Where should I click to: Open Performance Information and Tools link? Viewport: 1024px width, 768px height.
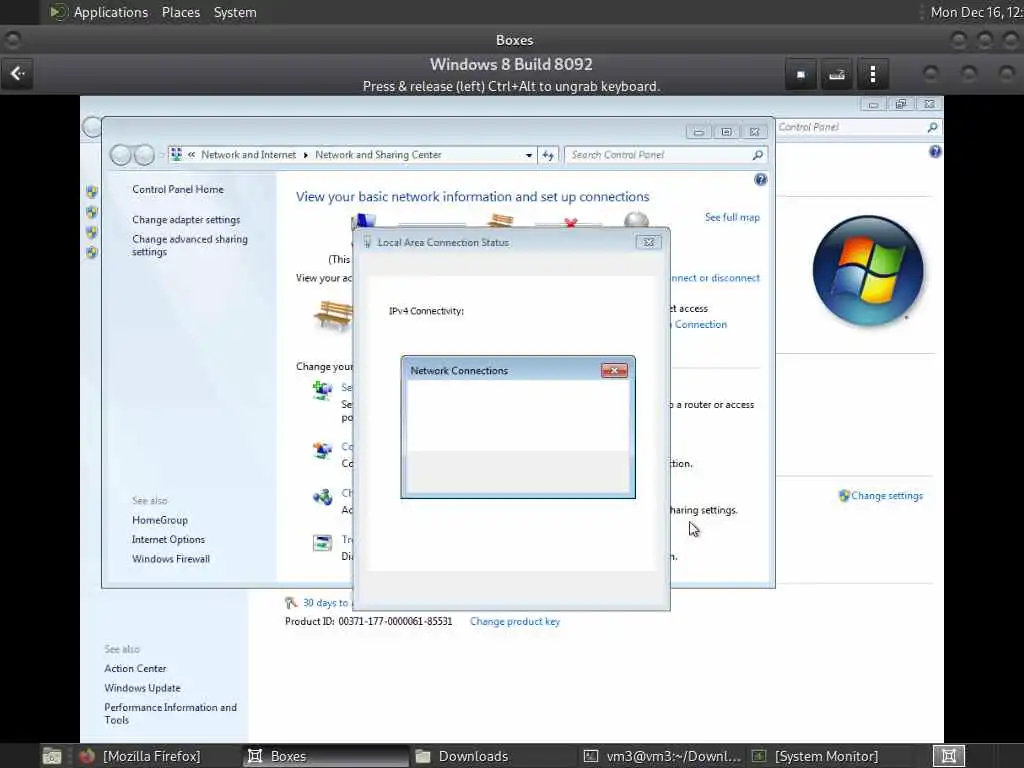pyautogui.click(x=170, y=714)
